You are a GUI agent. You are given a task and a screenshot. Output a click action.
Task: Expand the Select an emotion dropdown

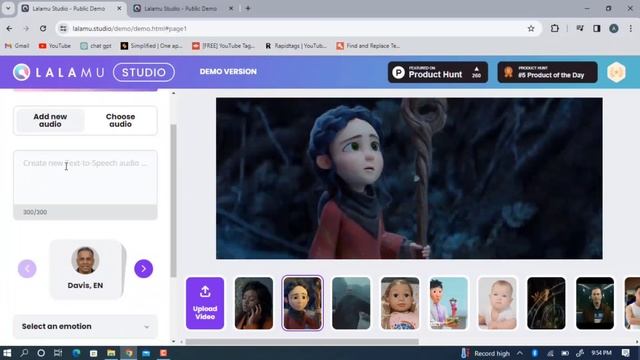point(85,326)
